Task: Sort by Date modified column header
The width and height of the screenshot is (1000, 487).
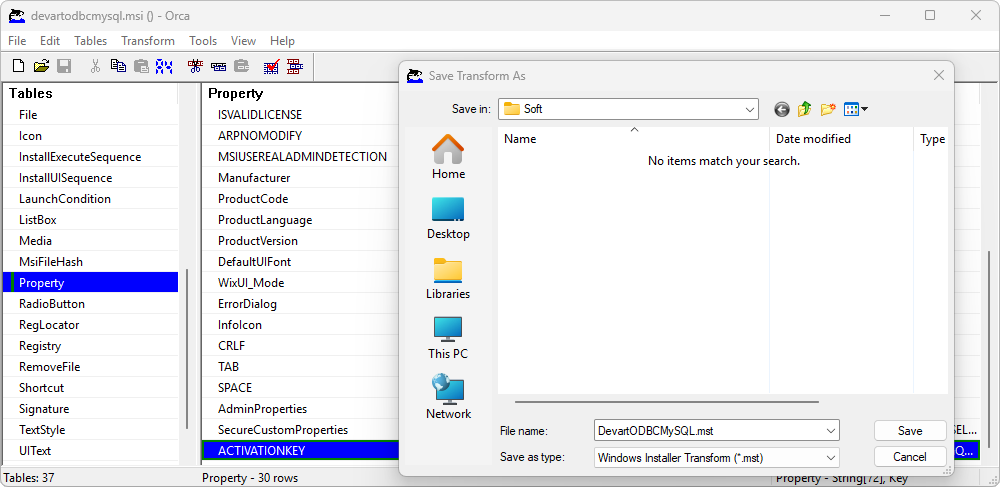Action: [841, 138]
